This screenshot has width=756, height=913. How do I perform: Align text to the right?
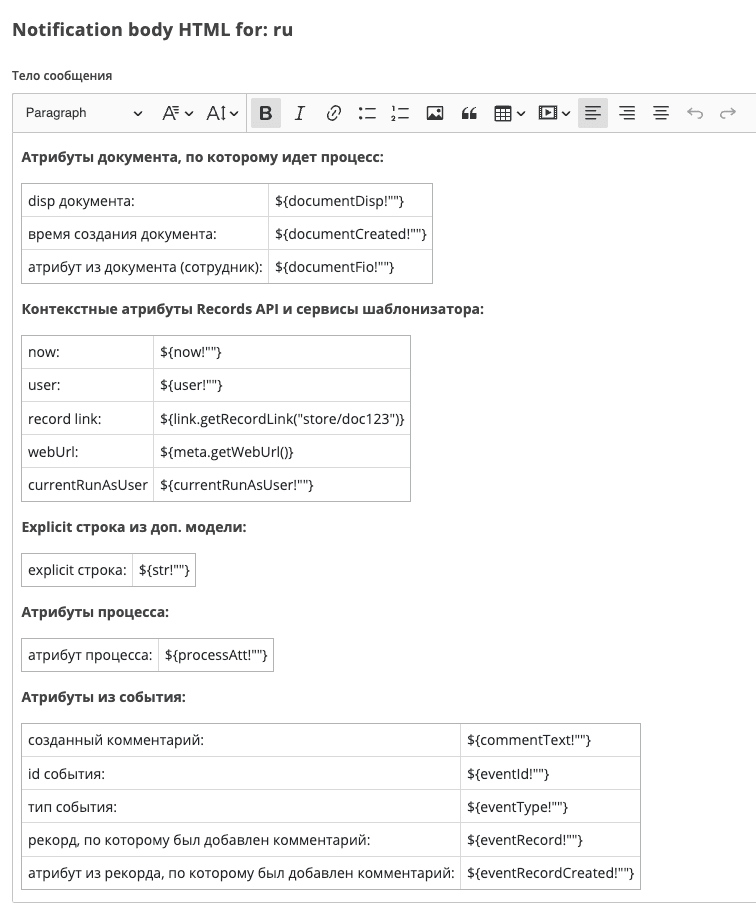pos(627,113)
